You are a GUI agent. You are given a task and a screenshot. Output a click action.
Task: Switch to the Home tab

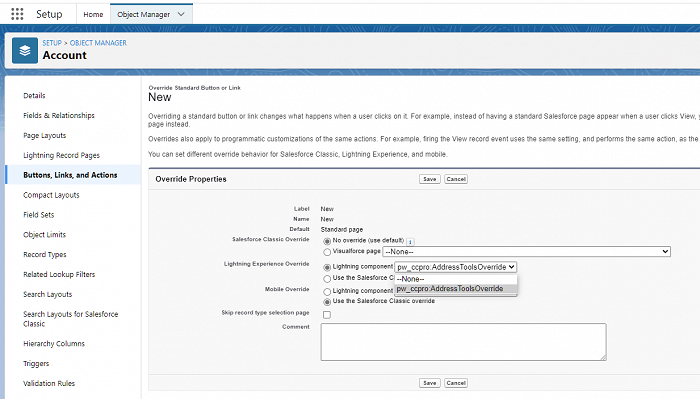pos(93,14)
